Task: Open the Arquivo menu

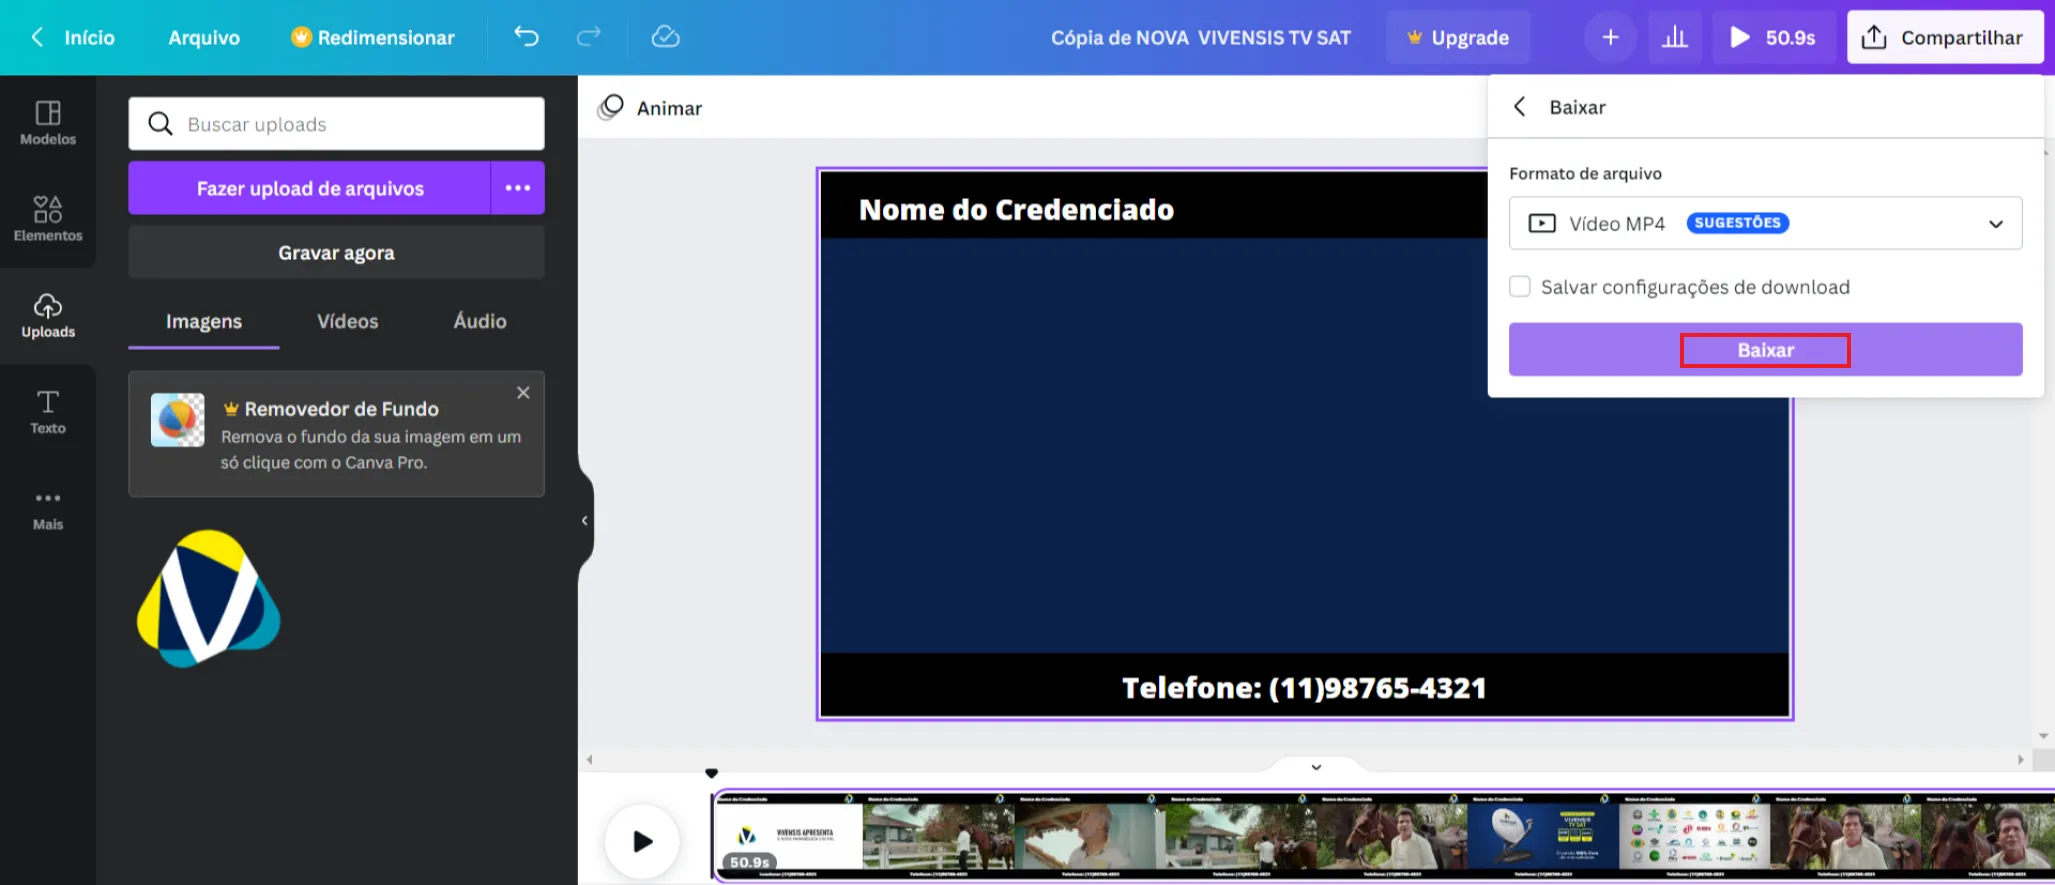Action: click(x=204, y=37)
